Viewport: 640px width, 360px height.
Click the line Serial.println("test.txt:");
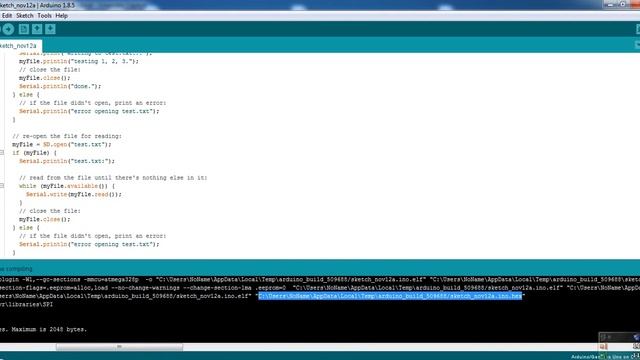tap(67, 161)
